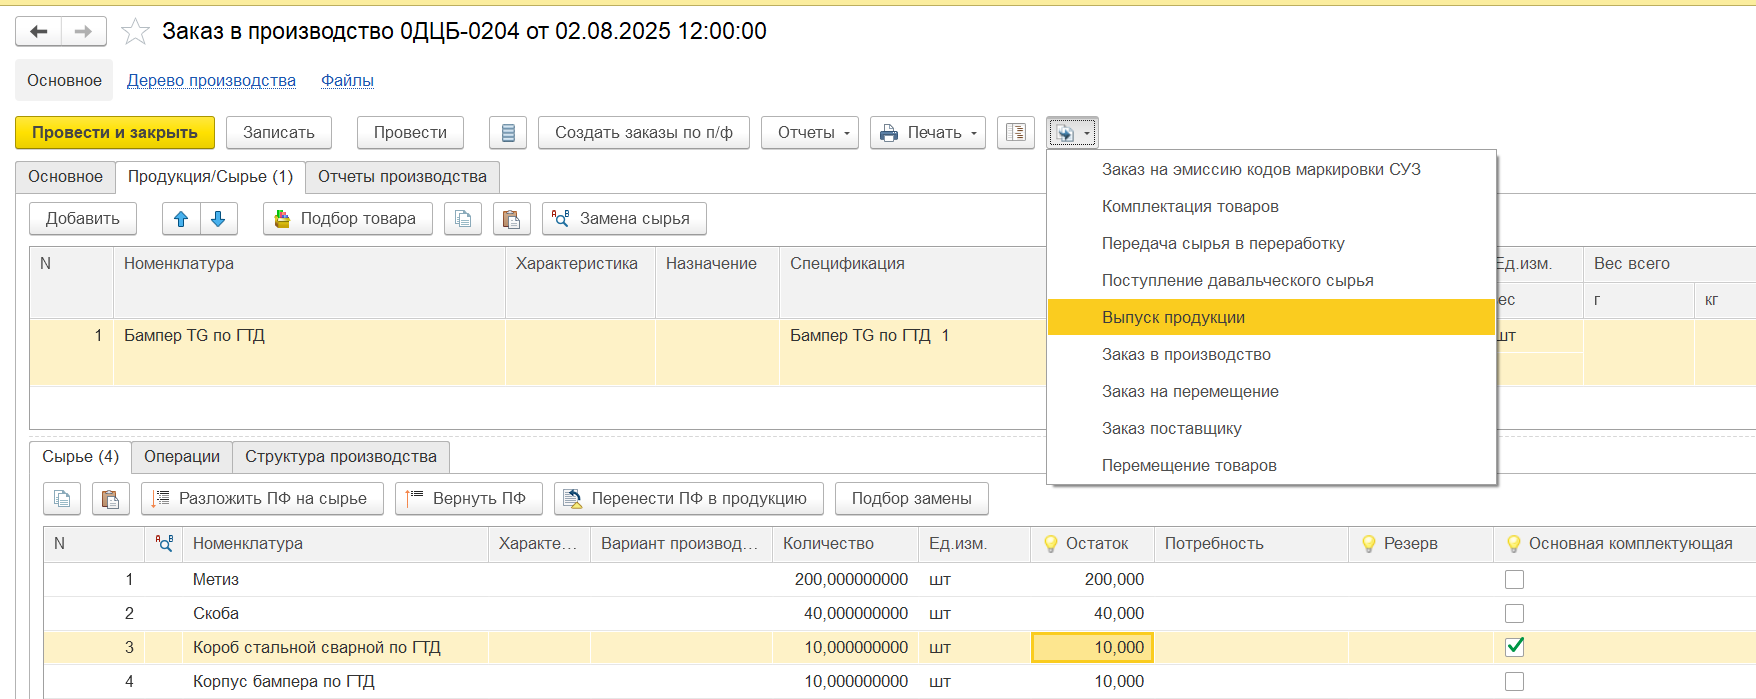Enable main component checkbox for Метиз
Image resolution: width=1756 pixels, height=699 pixels.
click(x=1514, y=580)
